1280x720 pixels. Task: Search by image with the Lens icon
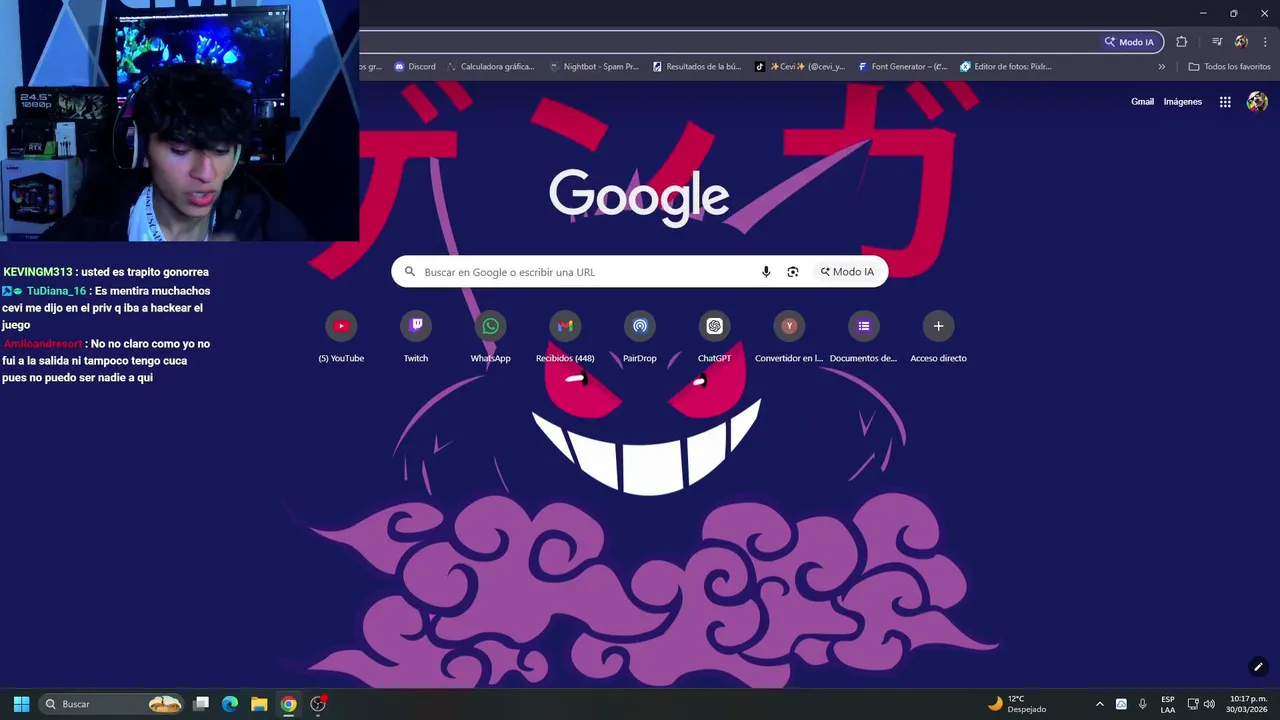click(x=793, y=272)
